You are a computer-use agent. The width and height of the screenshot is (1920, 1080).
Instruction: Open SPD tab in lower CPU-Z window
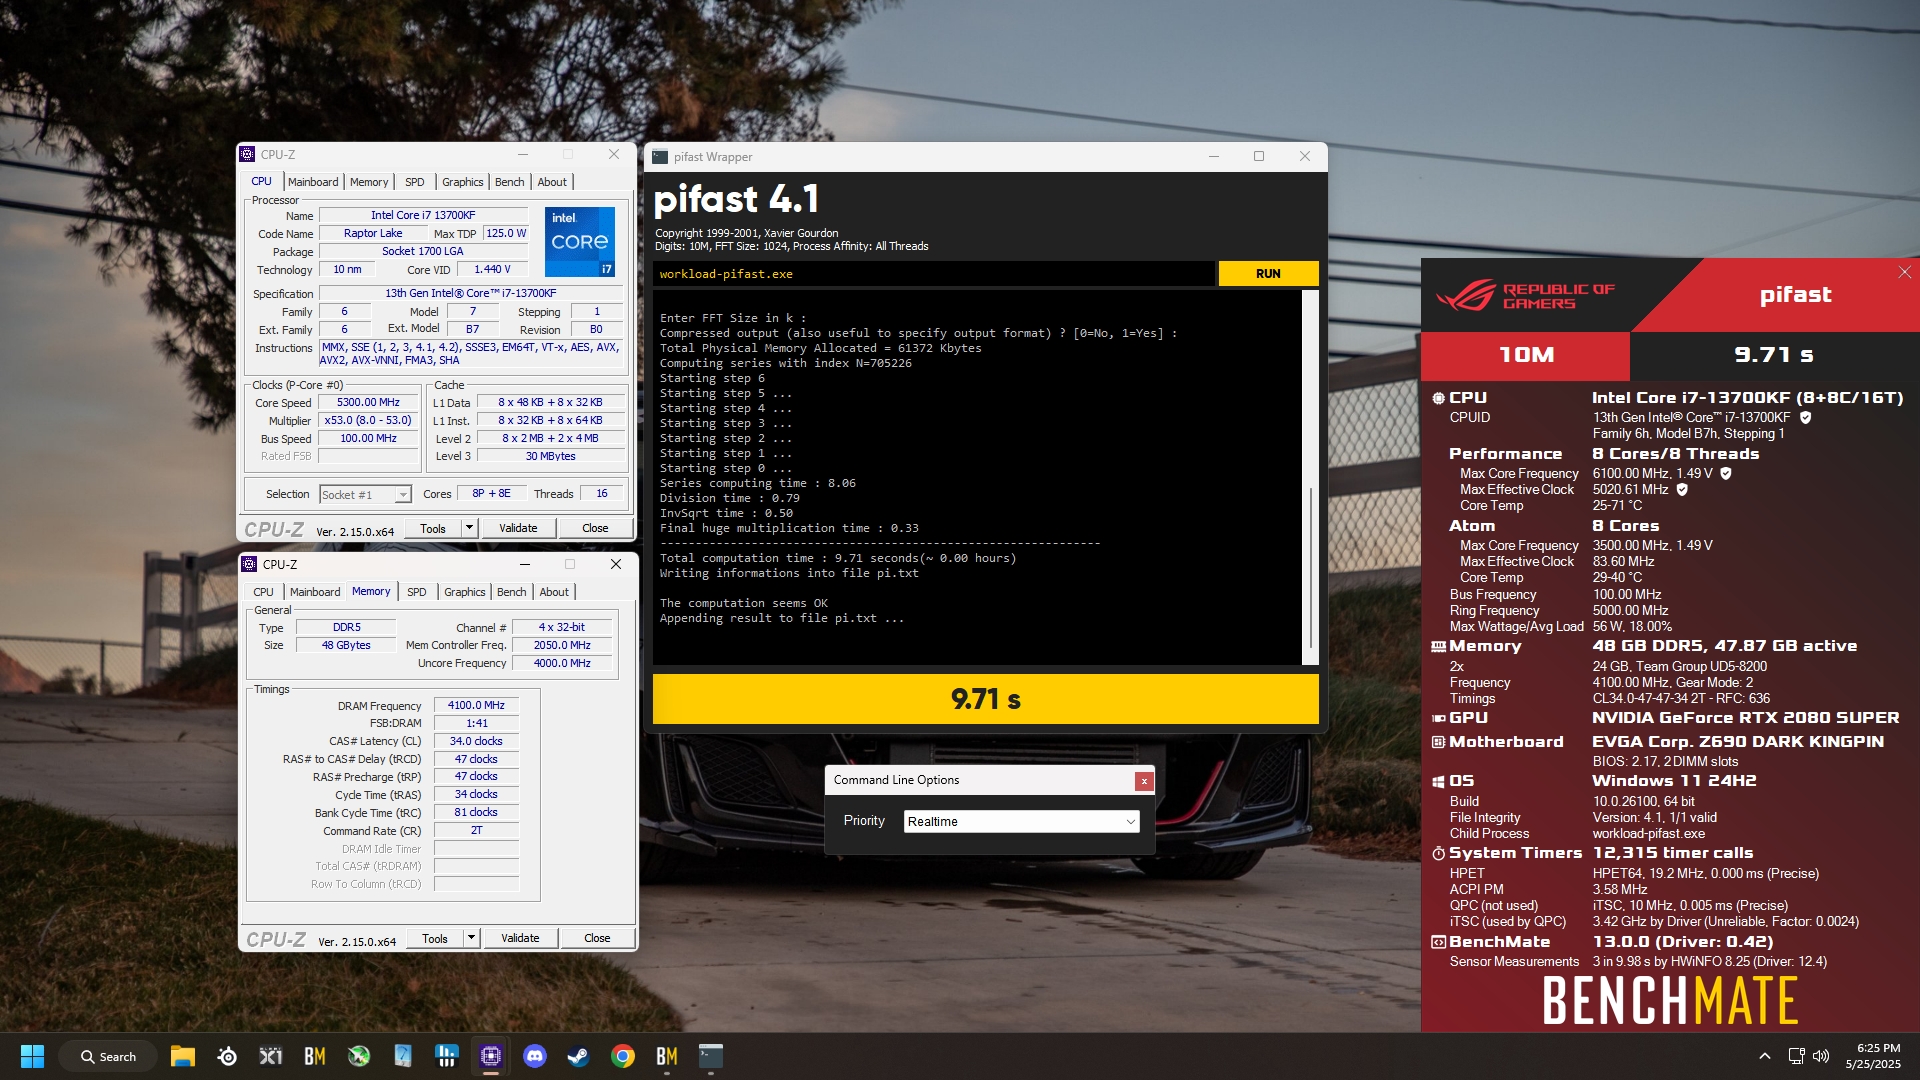(417, 592)
